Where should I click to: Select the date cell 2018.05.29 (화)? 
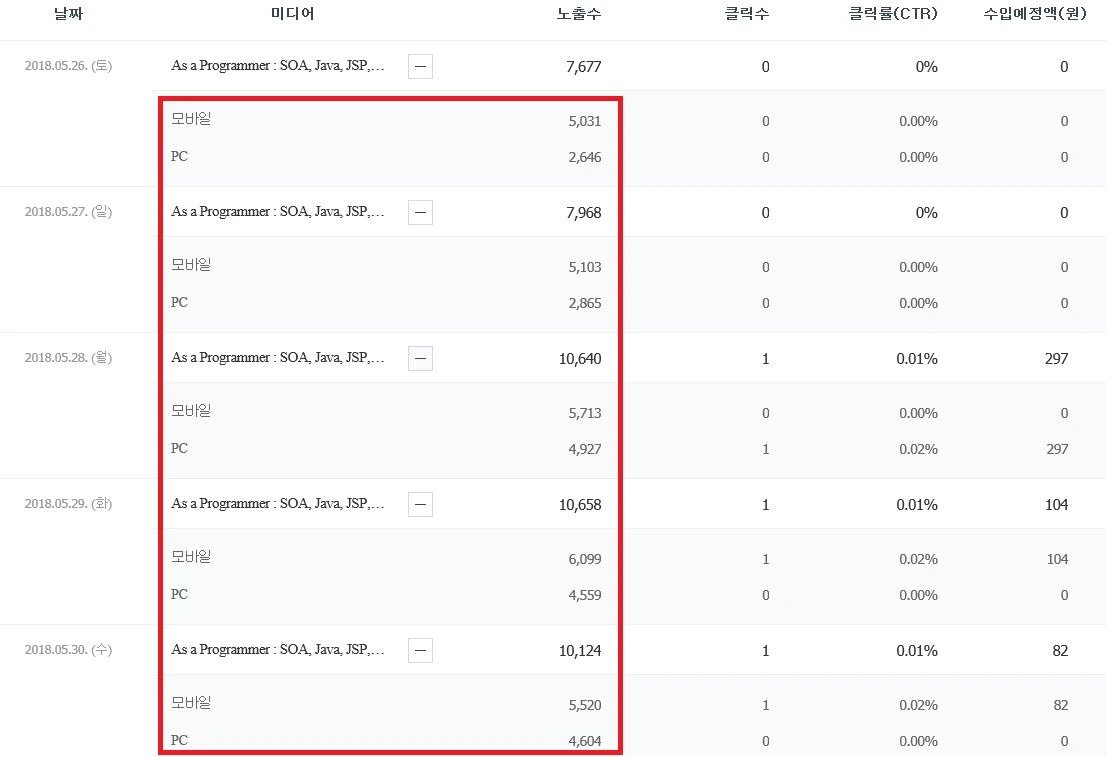[67, 504]
